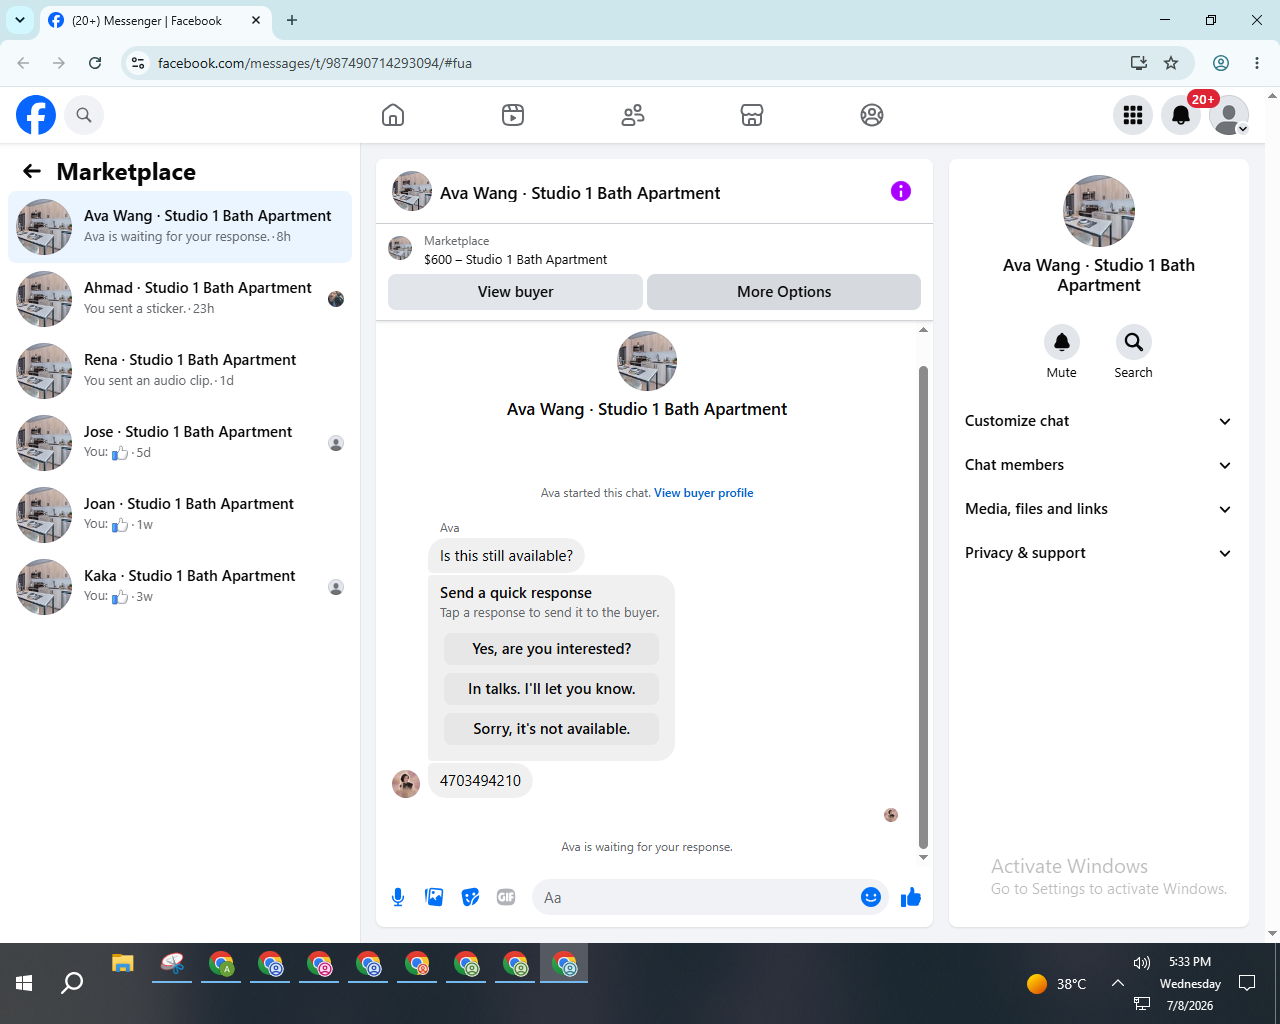
Task: Open the View buyer profile link
Action: coord(704,493)
